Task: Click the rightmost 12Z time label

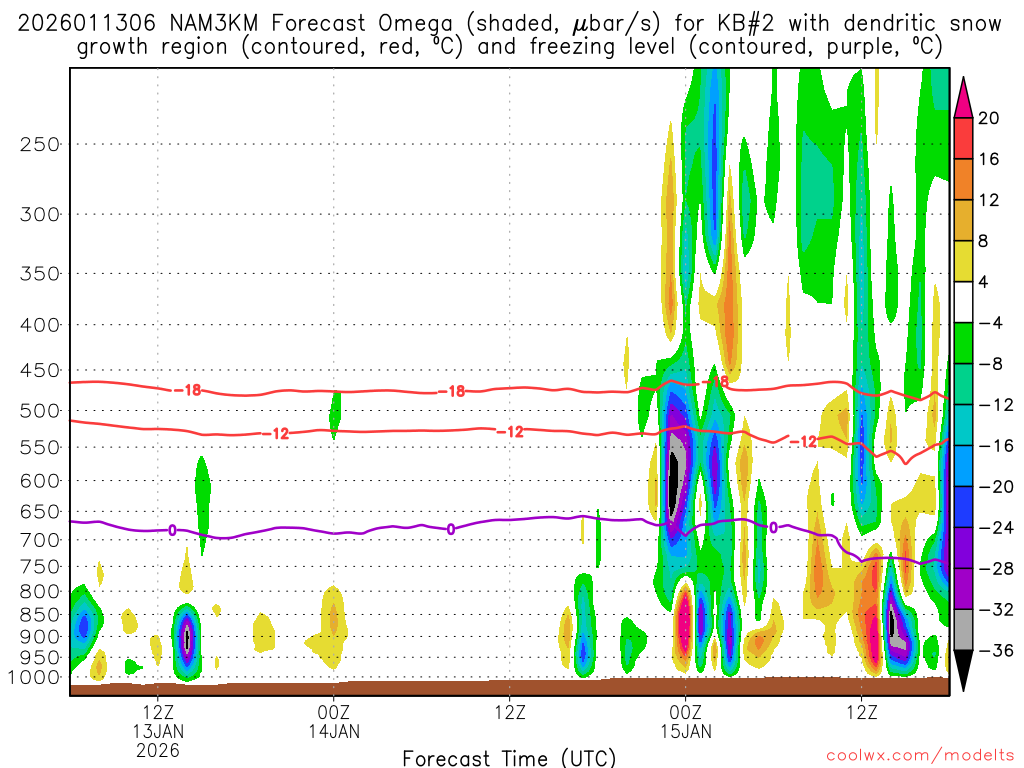Action: [x=861, y=712]
